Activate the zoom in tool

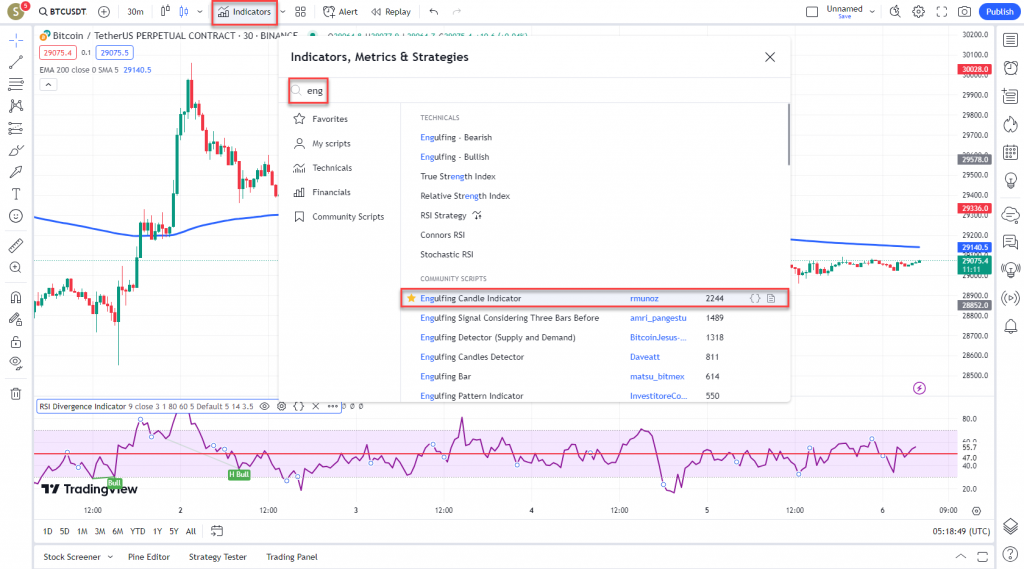point(16,267)
